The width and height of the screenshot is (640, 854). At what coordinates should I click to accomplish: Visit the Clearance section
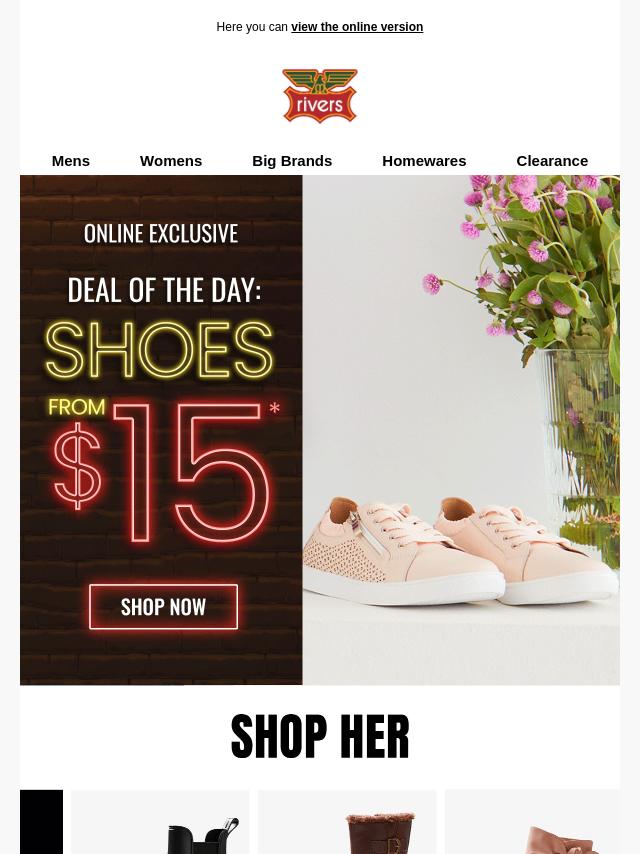pos(552,161)
